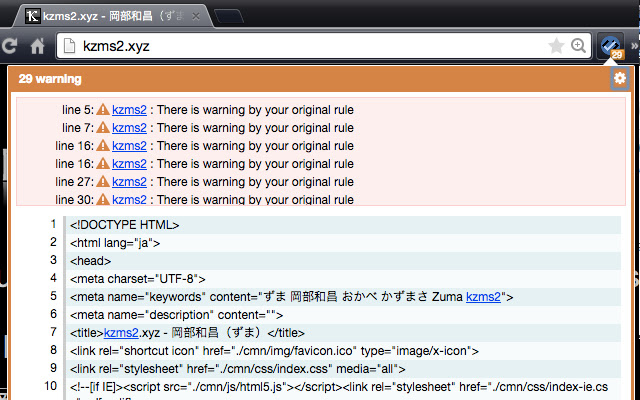Go to the browser home page icon
The height and width of the screenshot is (400, 640).
coord(37,46)
